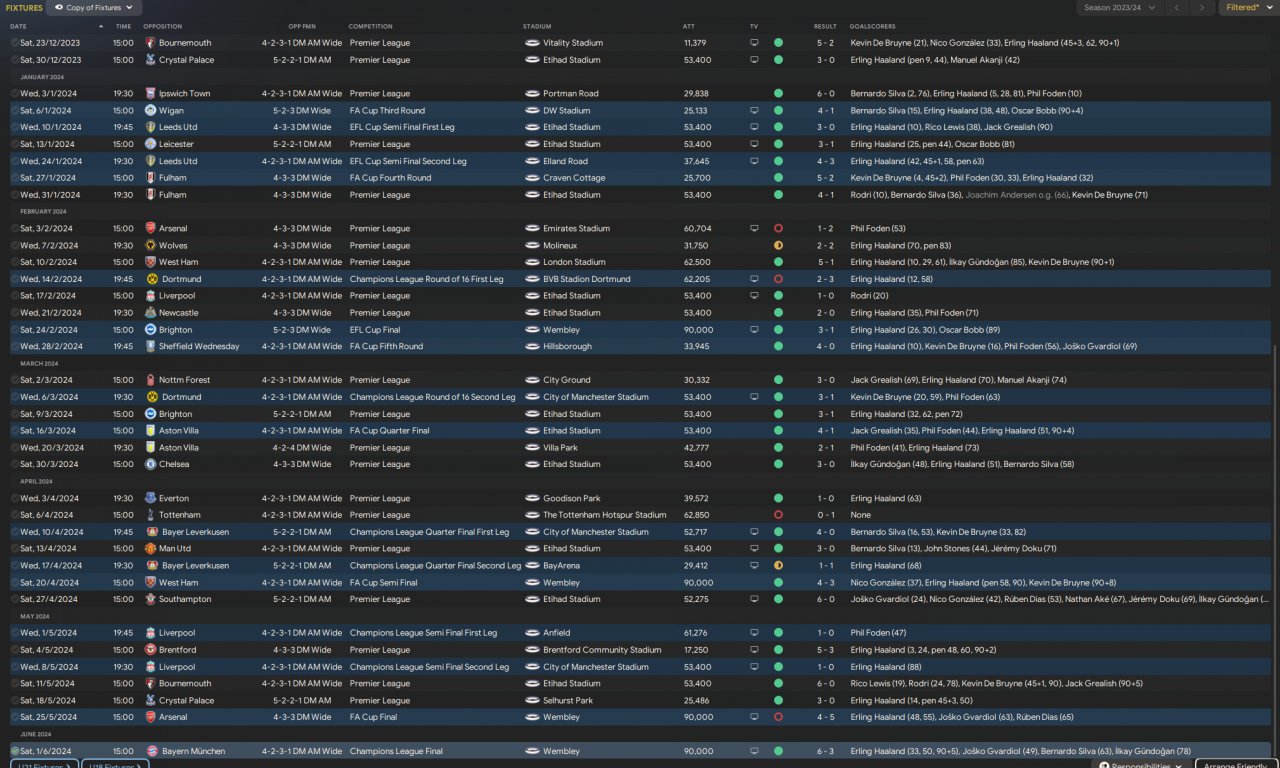Click the Bayern München club badge
The image size is (1280, 768).
pyautogui.click(x=152, y=751)
